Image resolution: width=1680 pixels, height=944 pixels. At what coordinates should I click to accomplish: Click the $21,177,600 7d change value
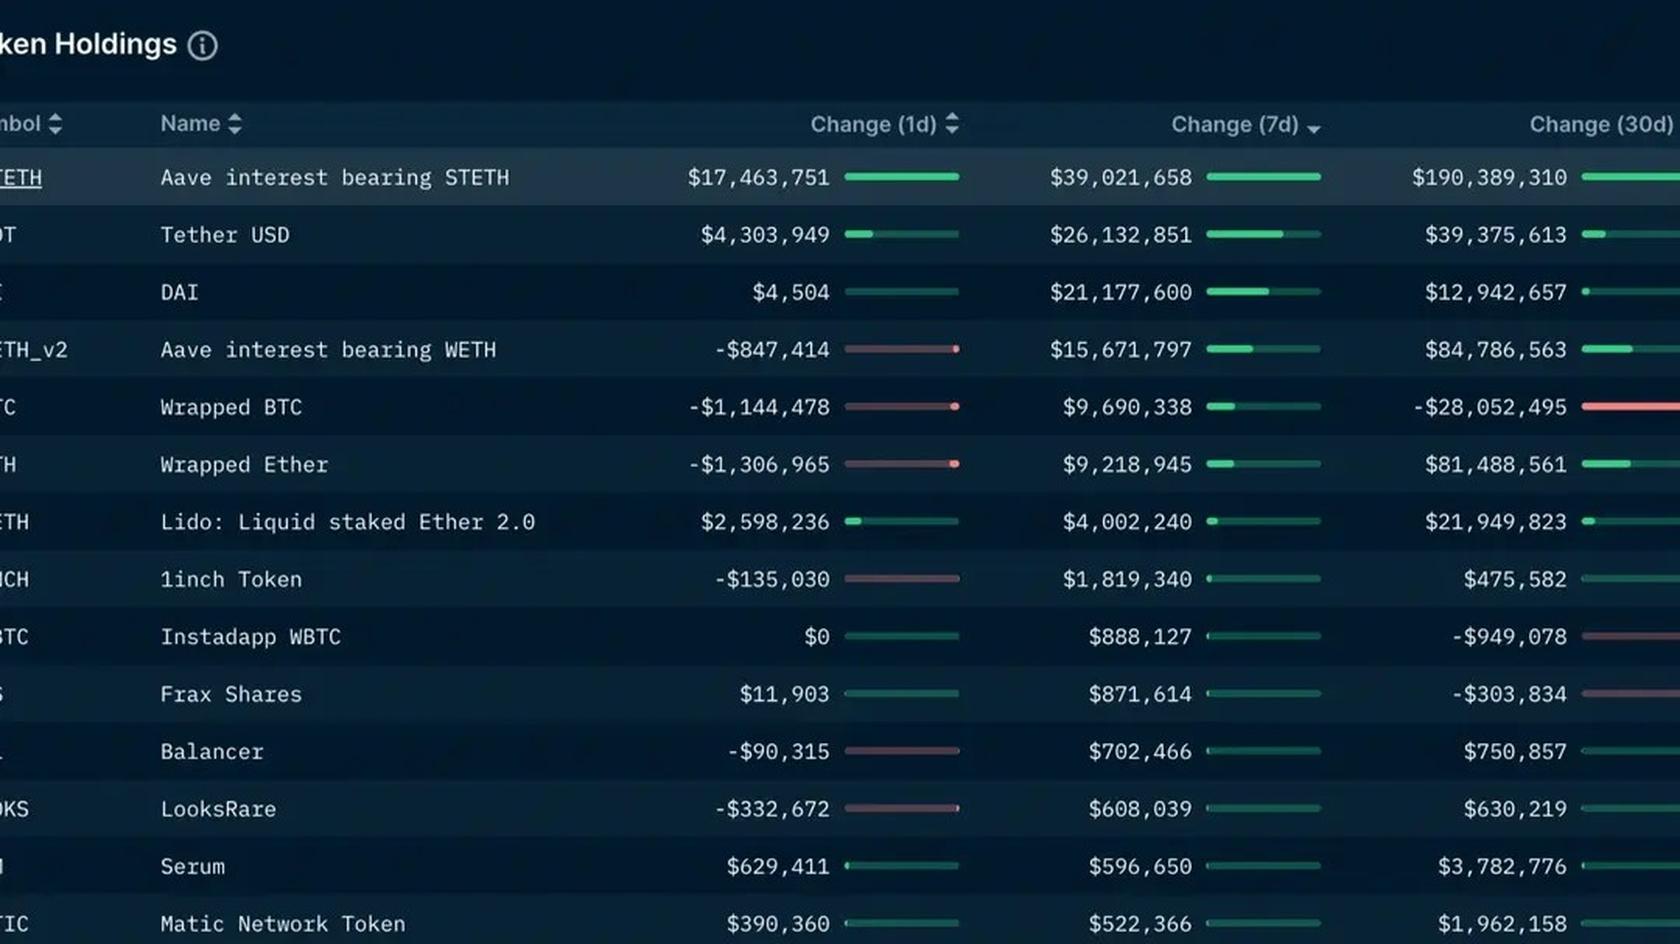[1121, 292]
